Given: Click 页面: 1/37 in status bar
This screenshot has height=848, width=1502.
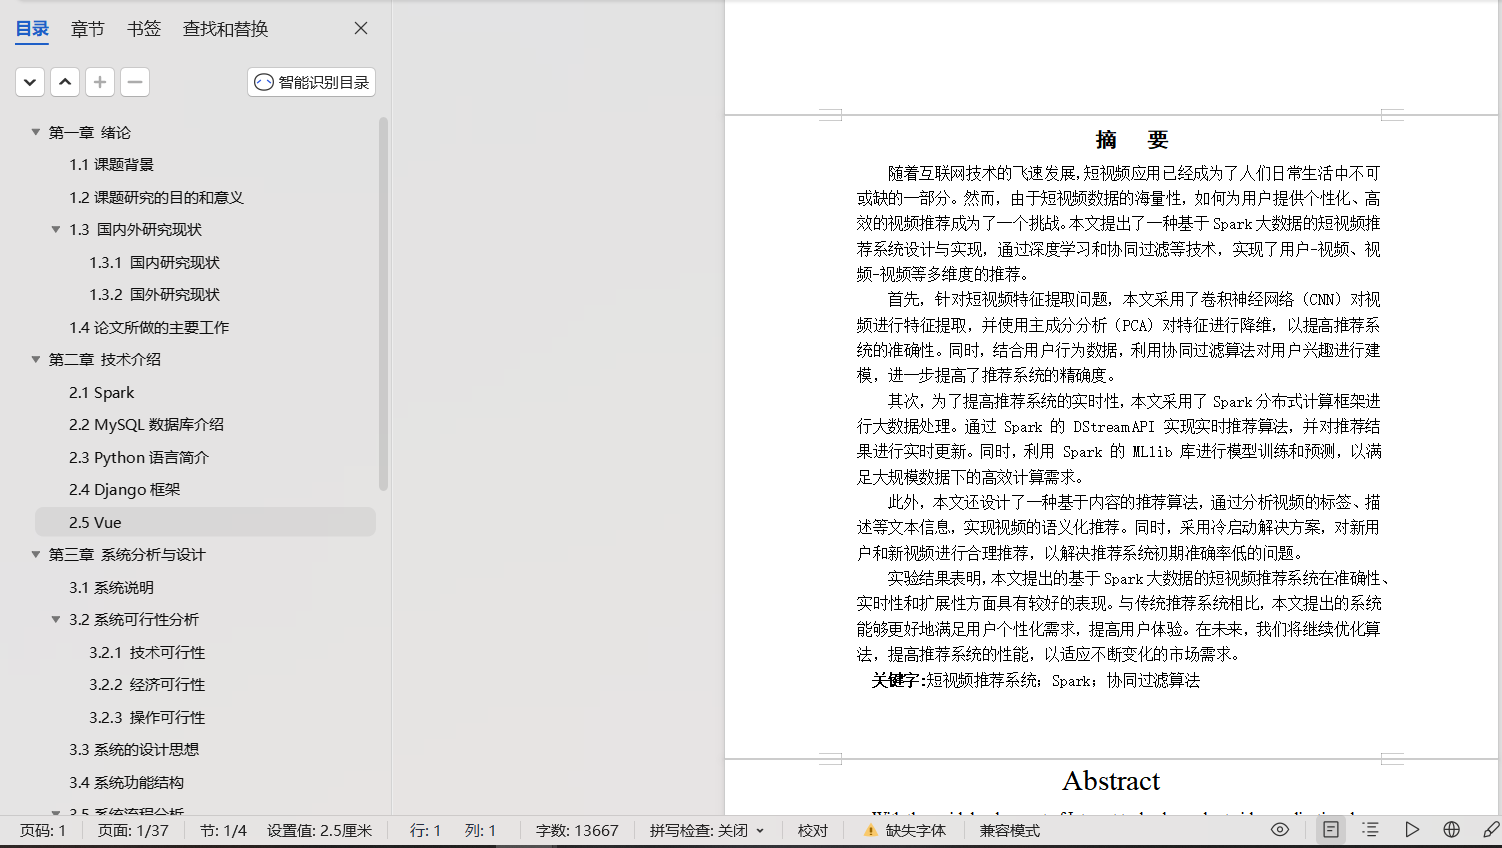Looking at the screenshot, I should 133,830.
